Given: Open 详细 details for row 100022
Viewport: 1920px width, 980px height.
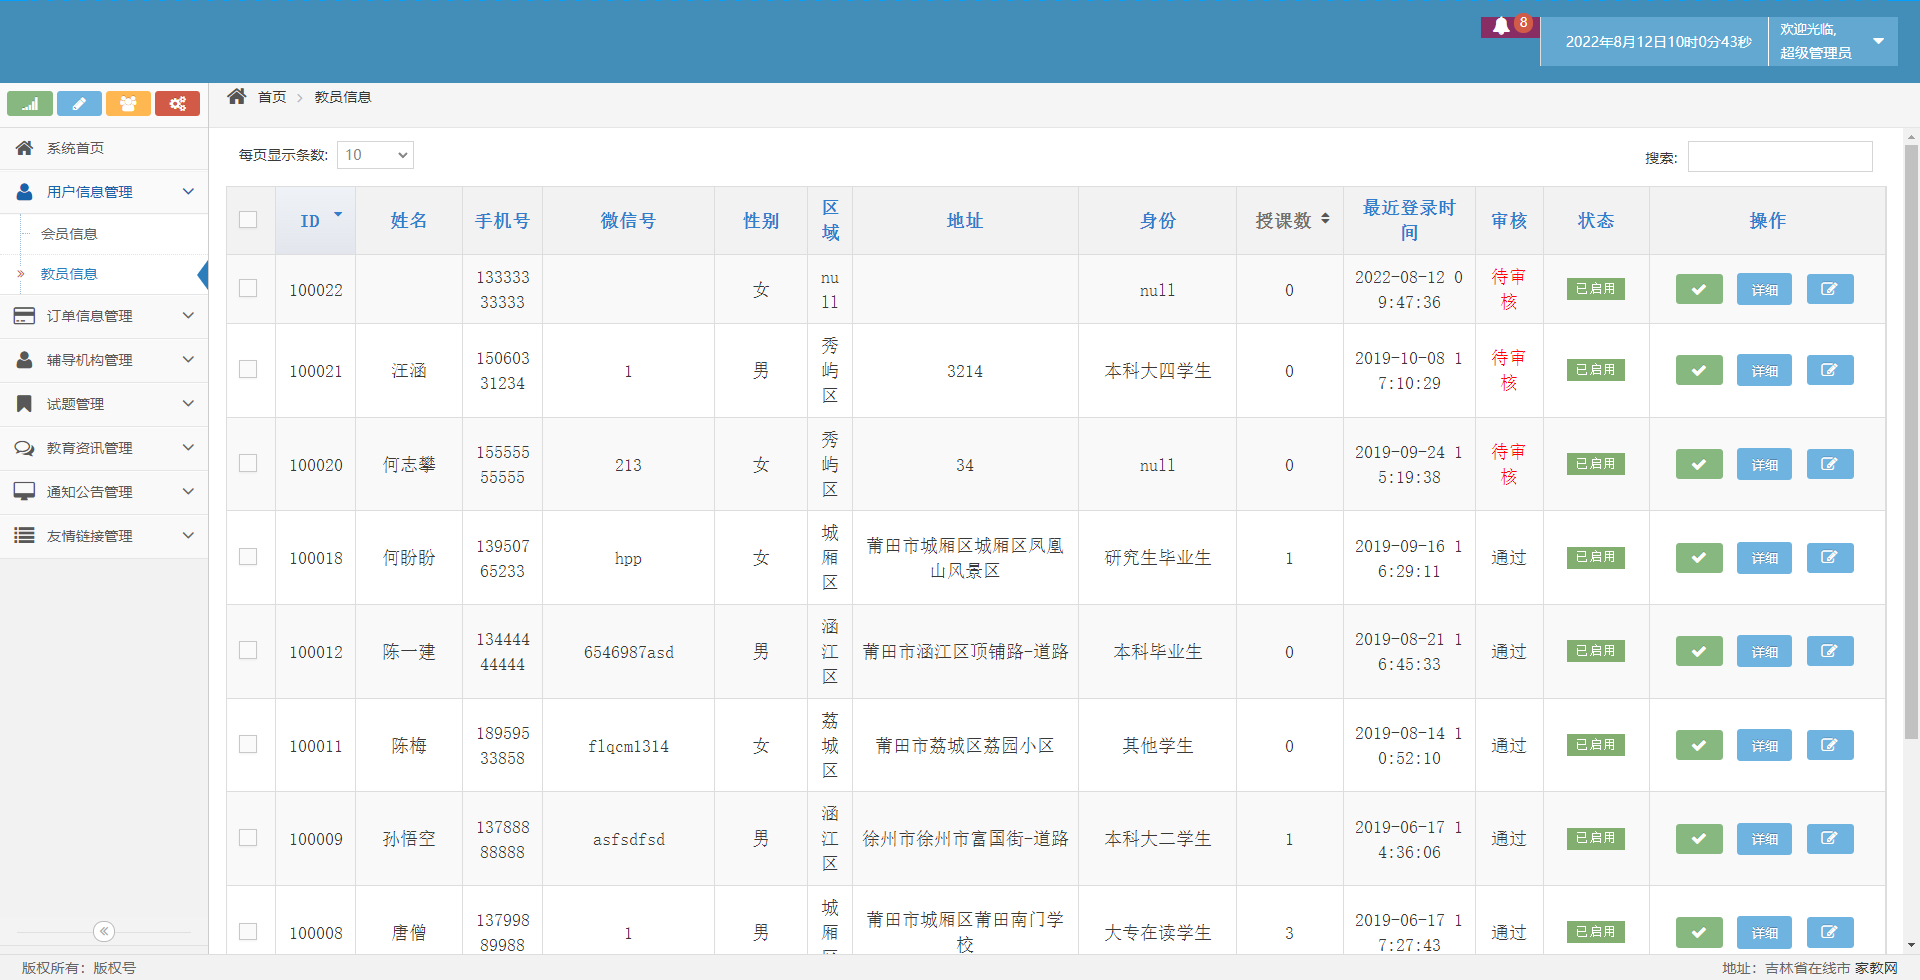Looking at the screenshot, I should click(1764, 289).
